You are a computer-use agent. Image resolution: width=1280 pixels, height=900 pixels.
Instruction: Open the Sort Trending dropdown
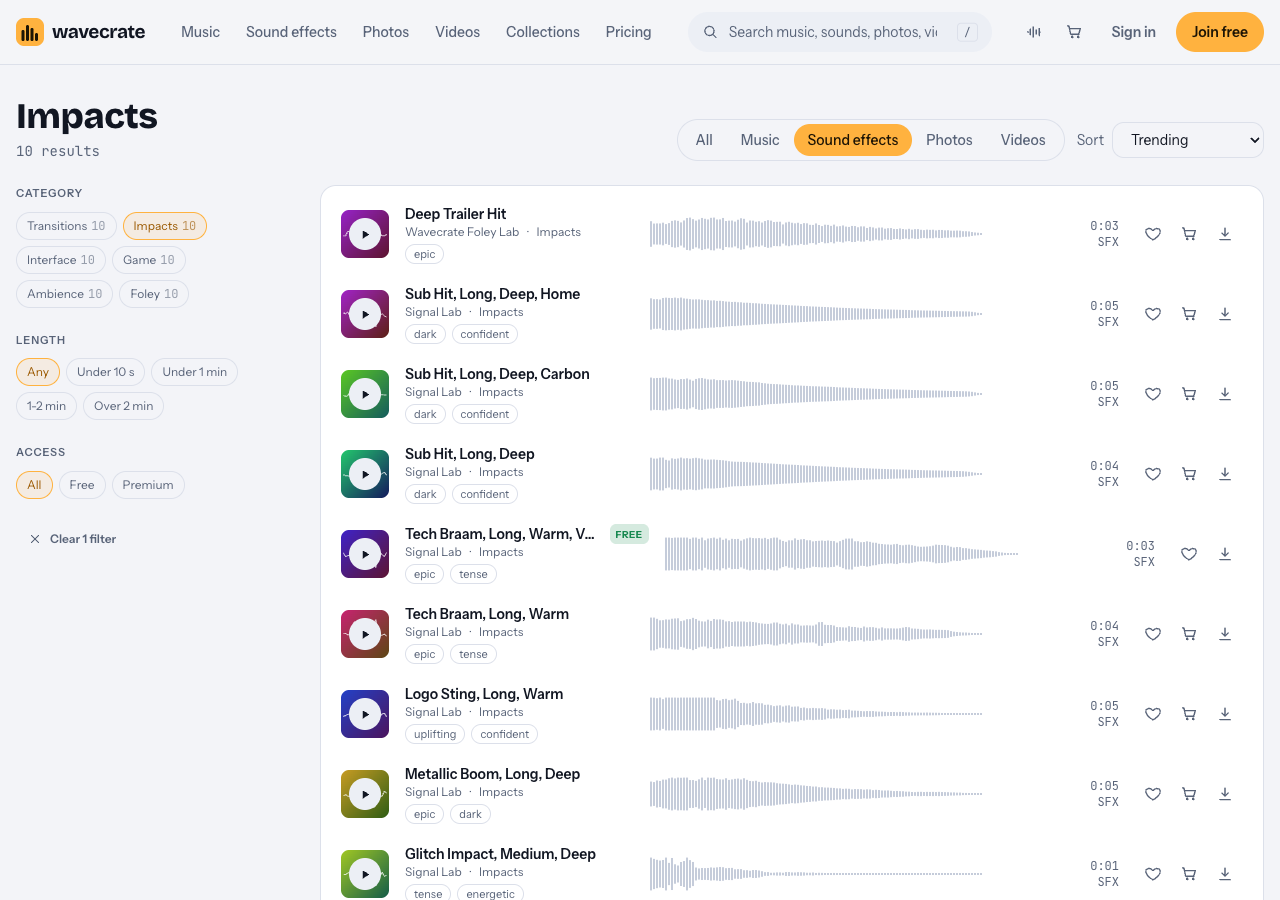[1188, 140]
